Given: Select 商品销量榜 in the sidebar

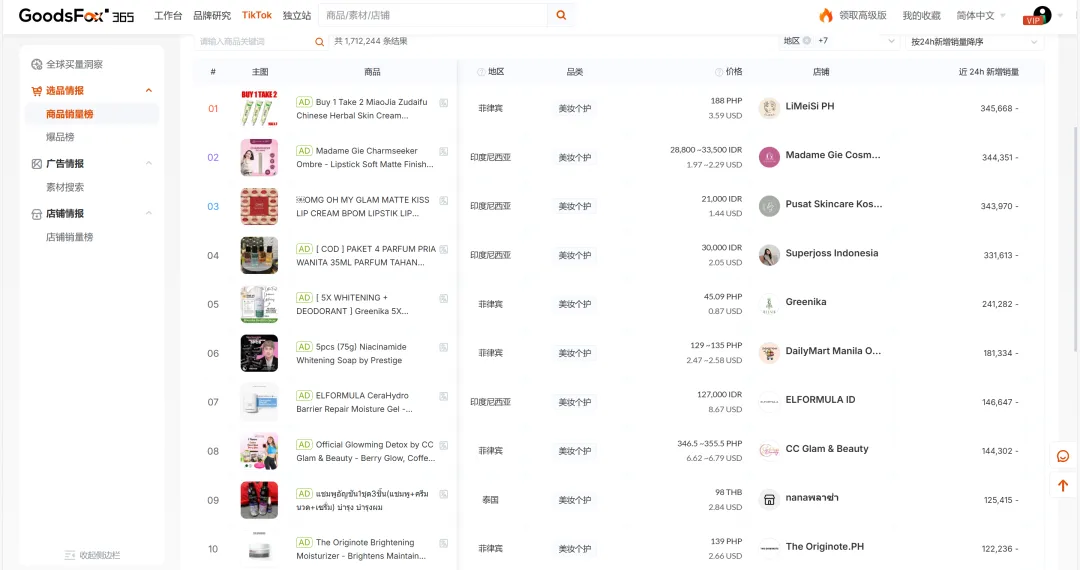Looking at the screenshot, I should pyautogui.click(x=92, y=114).
